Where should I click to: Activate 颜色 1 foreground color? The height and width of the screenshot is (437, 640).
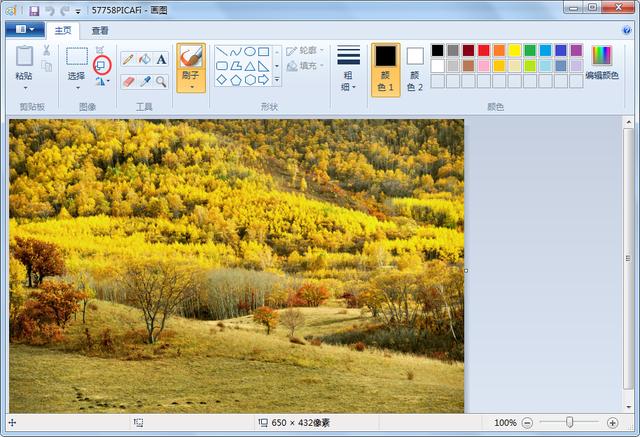pos(385,68)
